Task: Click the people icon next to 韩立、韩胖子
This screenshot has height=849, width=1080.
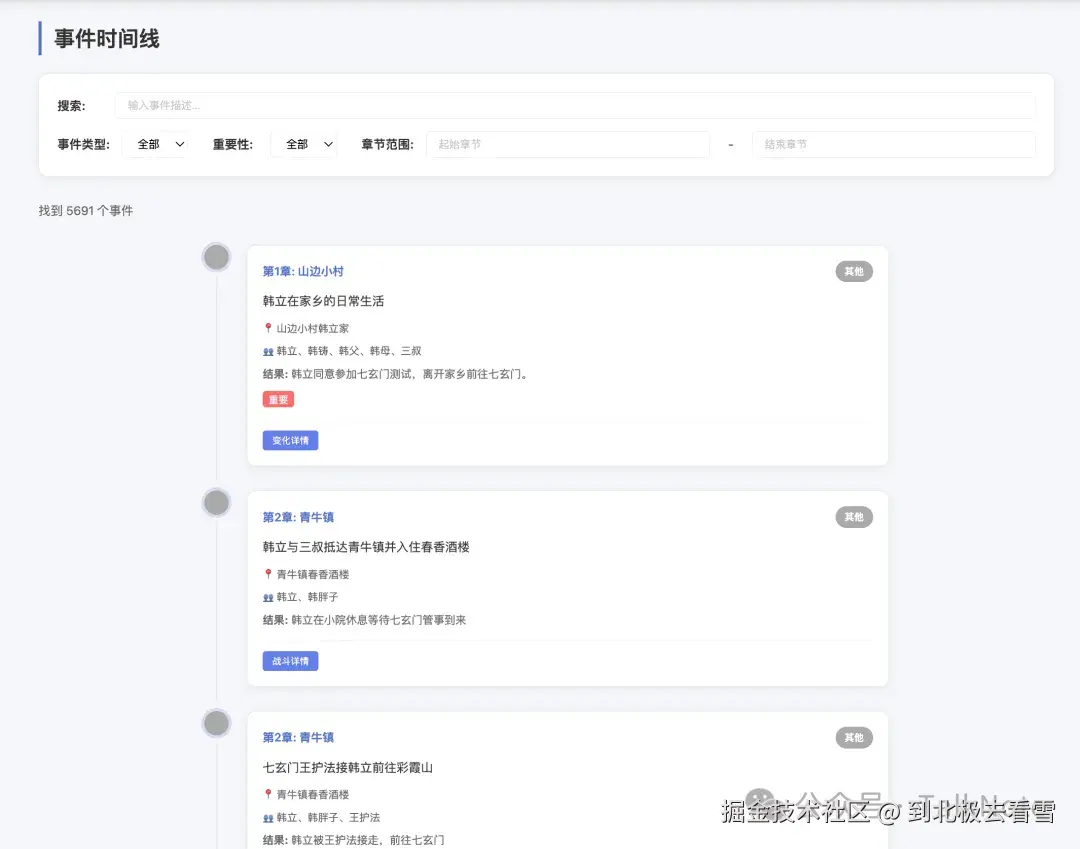Action: click(x=266, y=599)
